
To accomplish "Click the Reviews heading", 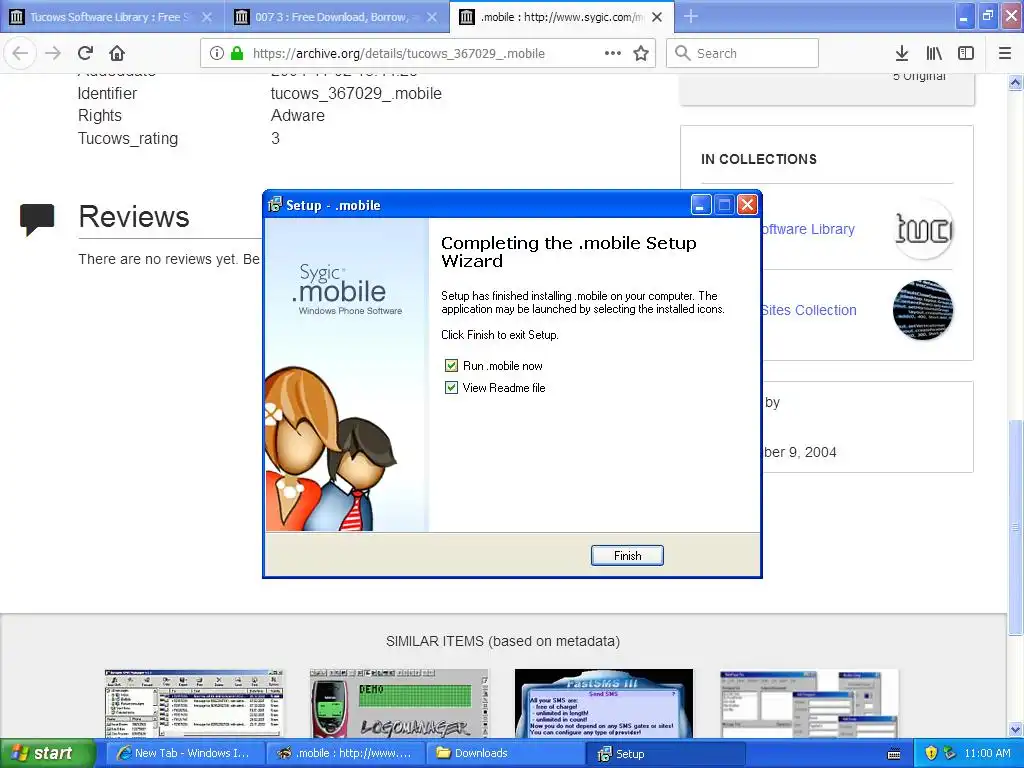I will pos(134,217).
